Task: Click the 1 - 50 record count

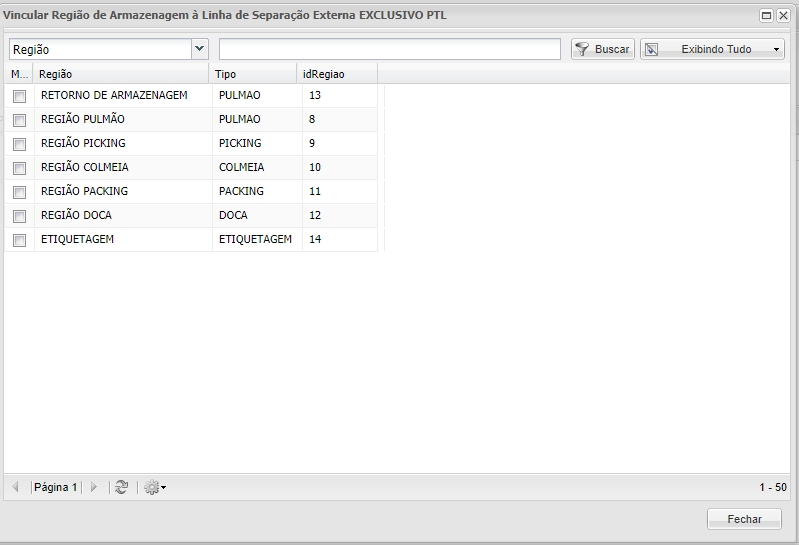Action: [773, 487]
